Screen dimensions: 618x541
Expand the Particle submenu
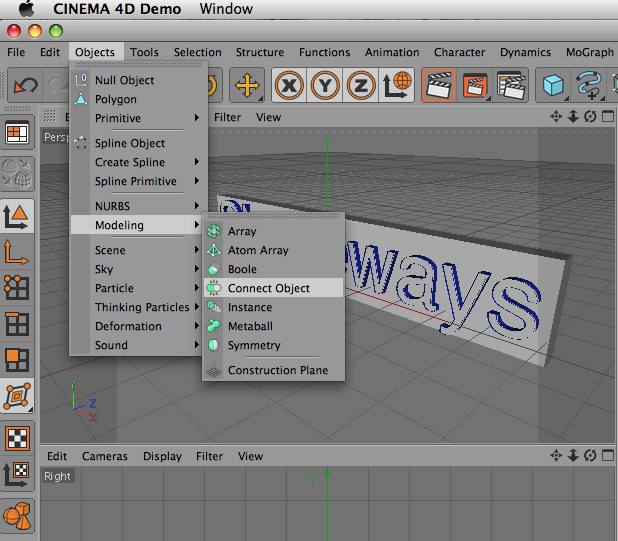tap(138, 288)
